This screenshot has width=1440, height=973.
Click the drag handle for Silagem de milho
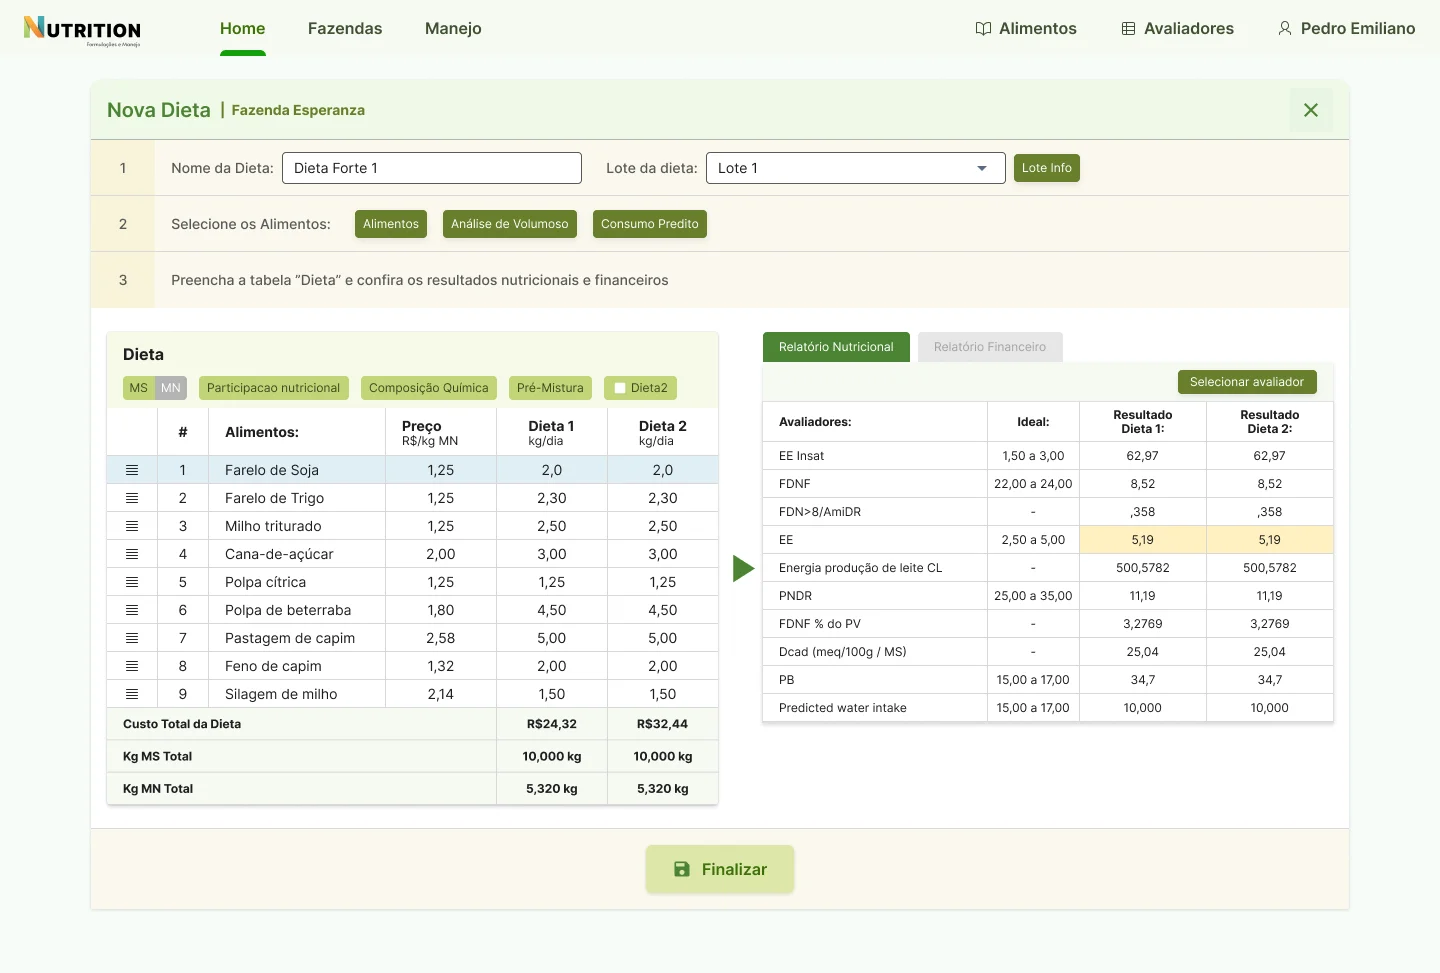coord(132,694)
